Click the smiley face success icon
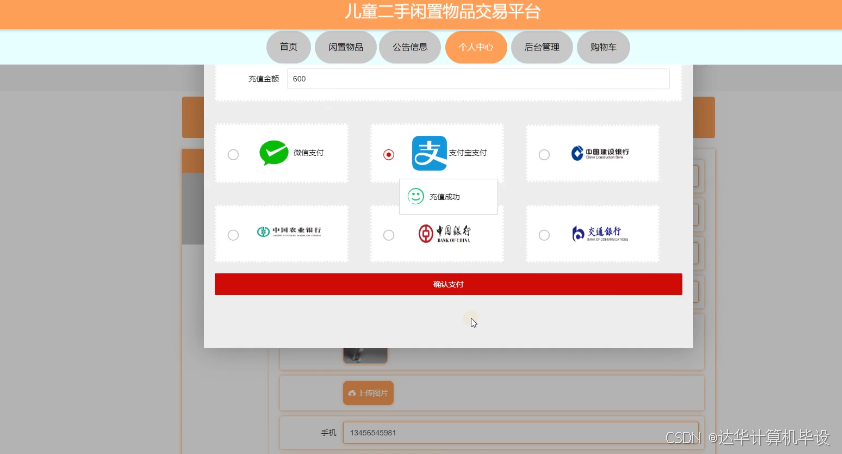Image resolution: width=842 pixels, height=454 pixels. [x=416, y=196]
